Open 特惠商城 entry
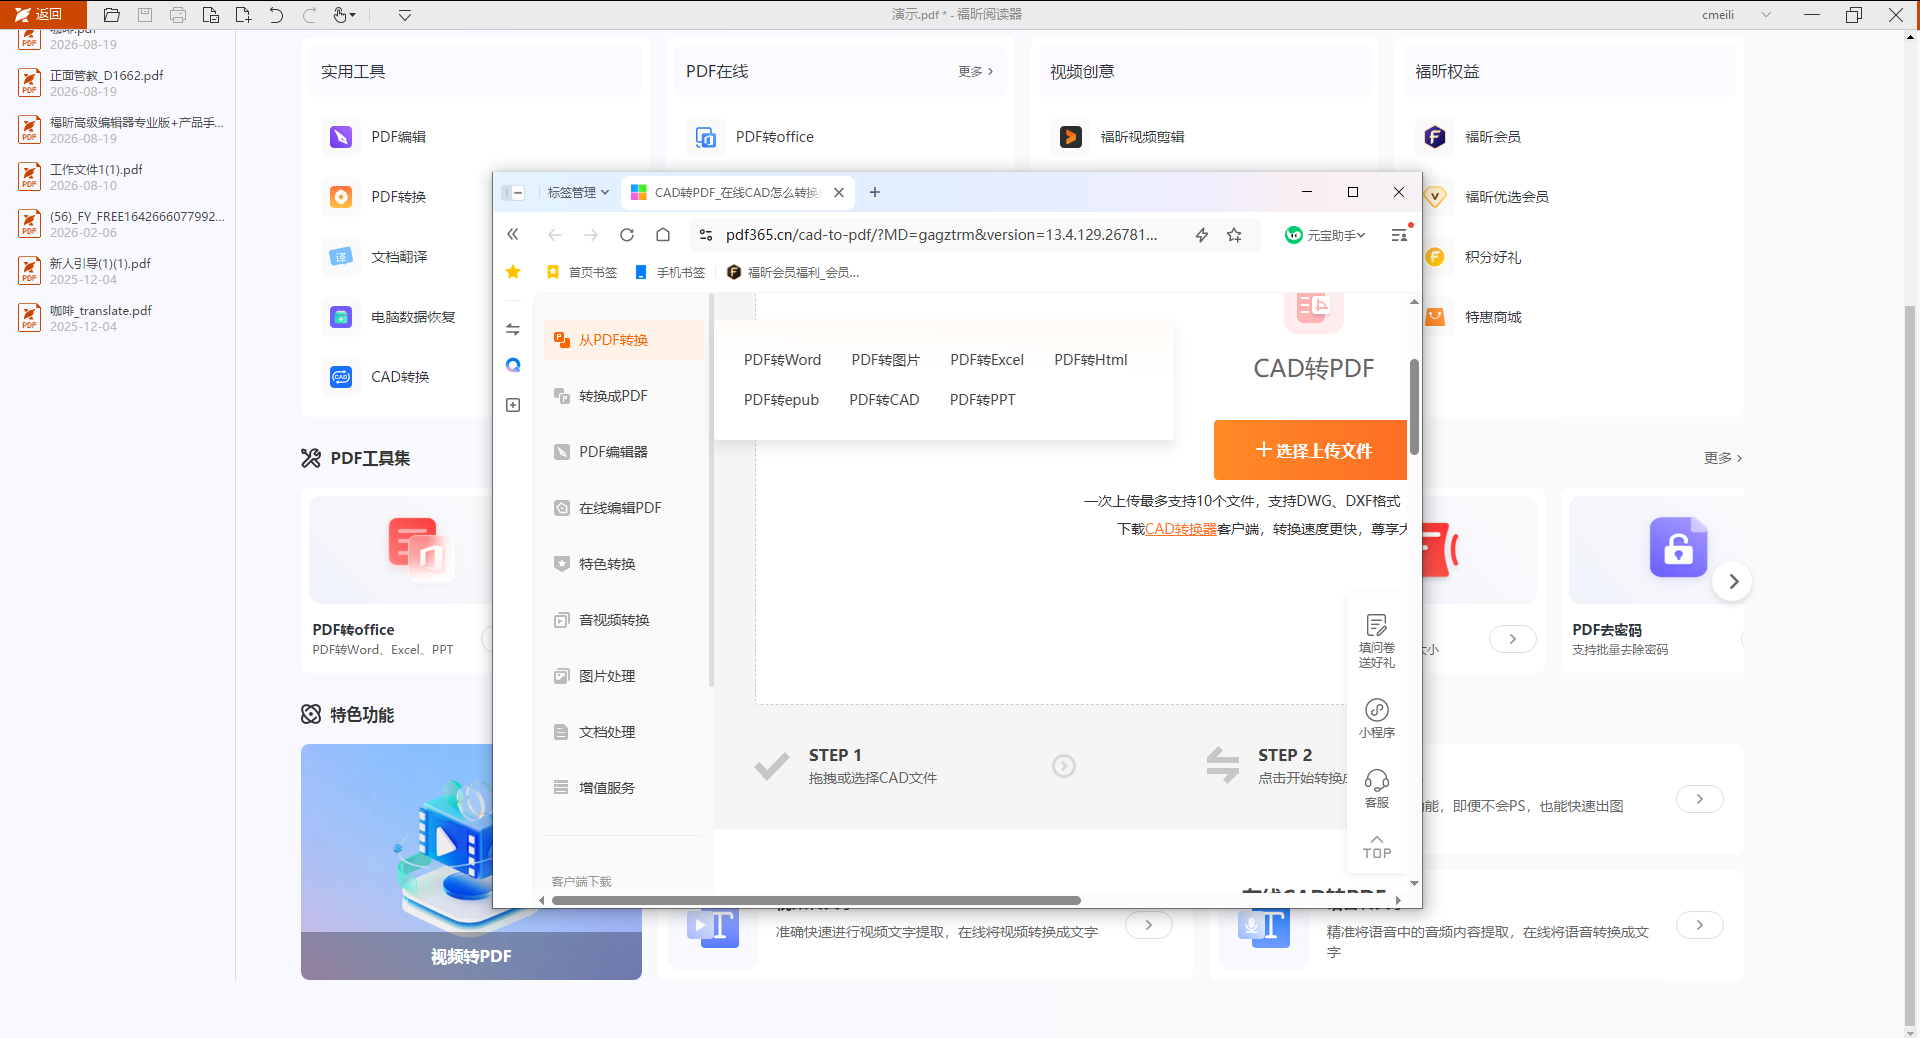This screenshot has width=1920, height=1038. click(1493, 317)
